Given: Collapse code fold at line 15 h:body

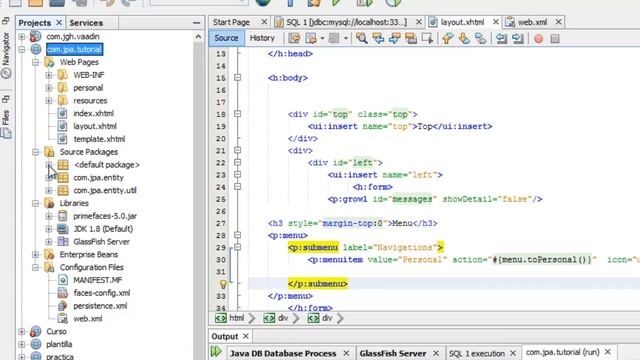Looking at the screenshot, I should (x=238, y=78).
